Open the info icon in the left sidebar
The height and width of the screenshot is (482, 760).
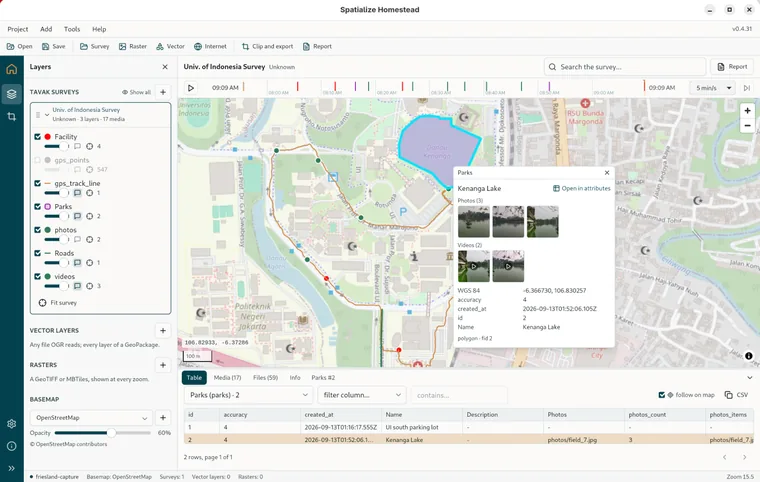point(12,446)
